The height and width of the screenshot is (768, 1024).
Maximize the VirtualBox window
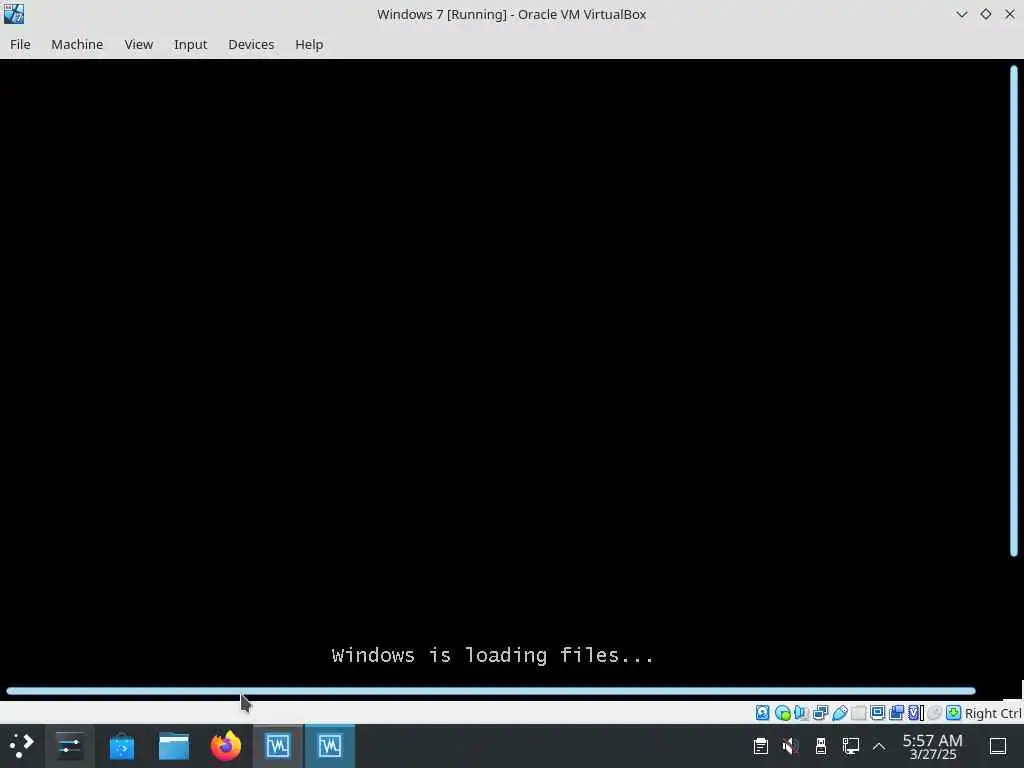[985, 14]
